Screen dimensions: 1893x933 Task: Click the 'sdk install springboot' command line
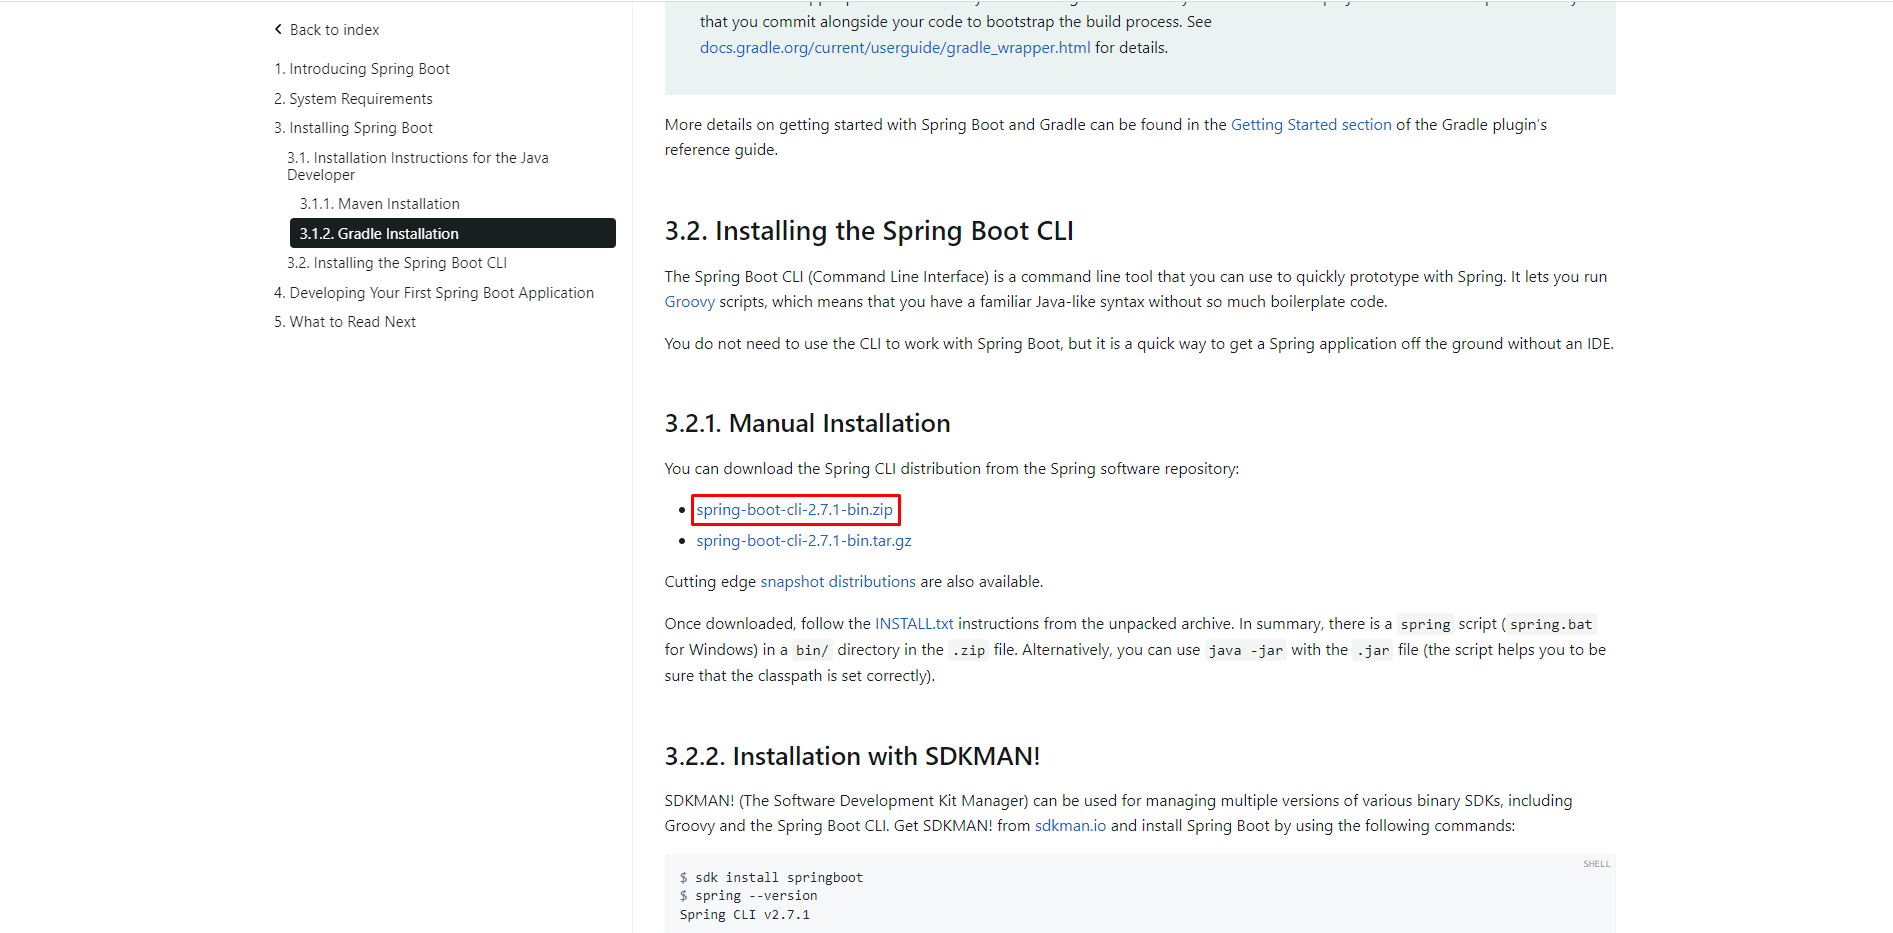(771, 878)
